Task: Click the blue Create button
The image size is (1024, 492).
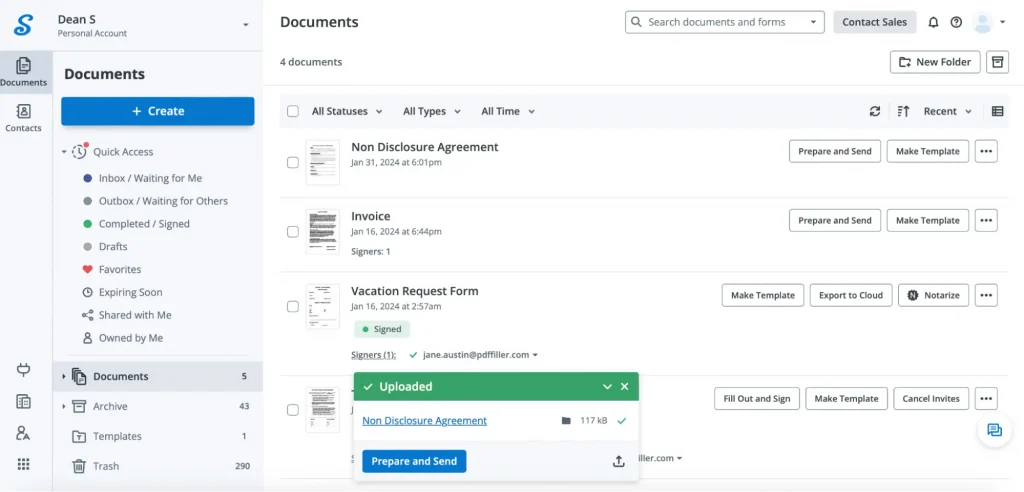Action: 158,111
